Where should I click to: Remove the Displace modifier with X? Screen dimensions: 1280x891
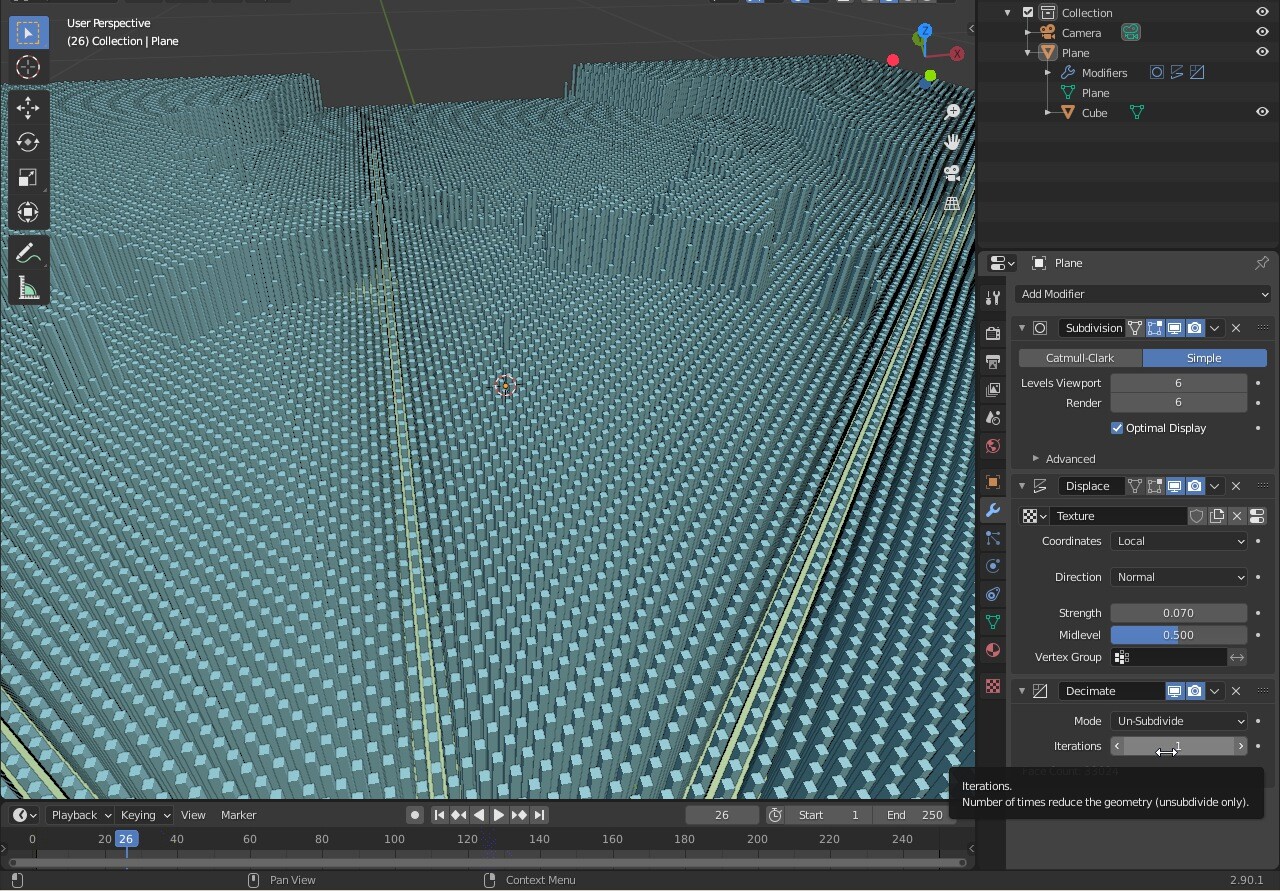tap(1236, 486)
